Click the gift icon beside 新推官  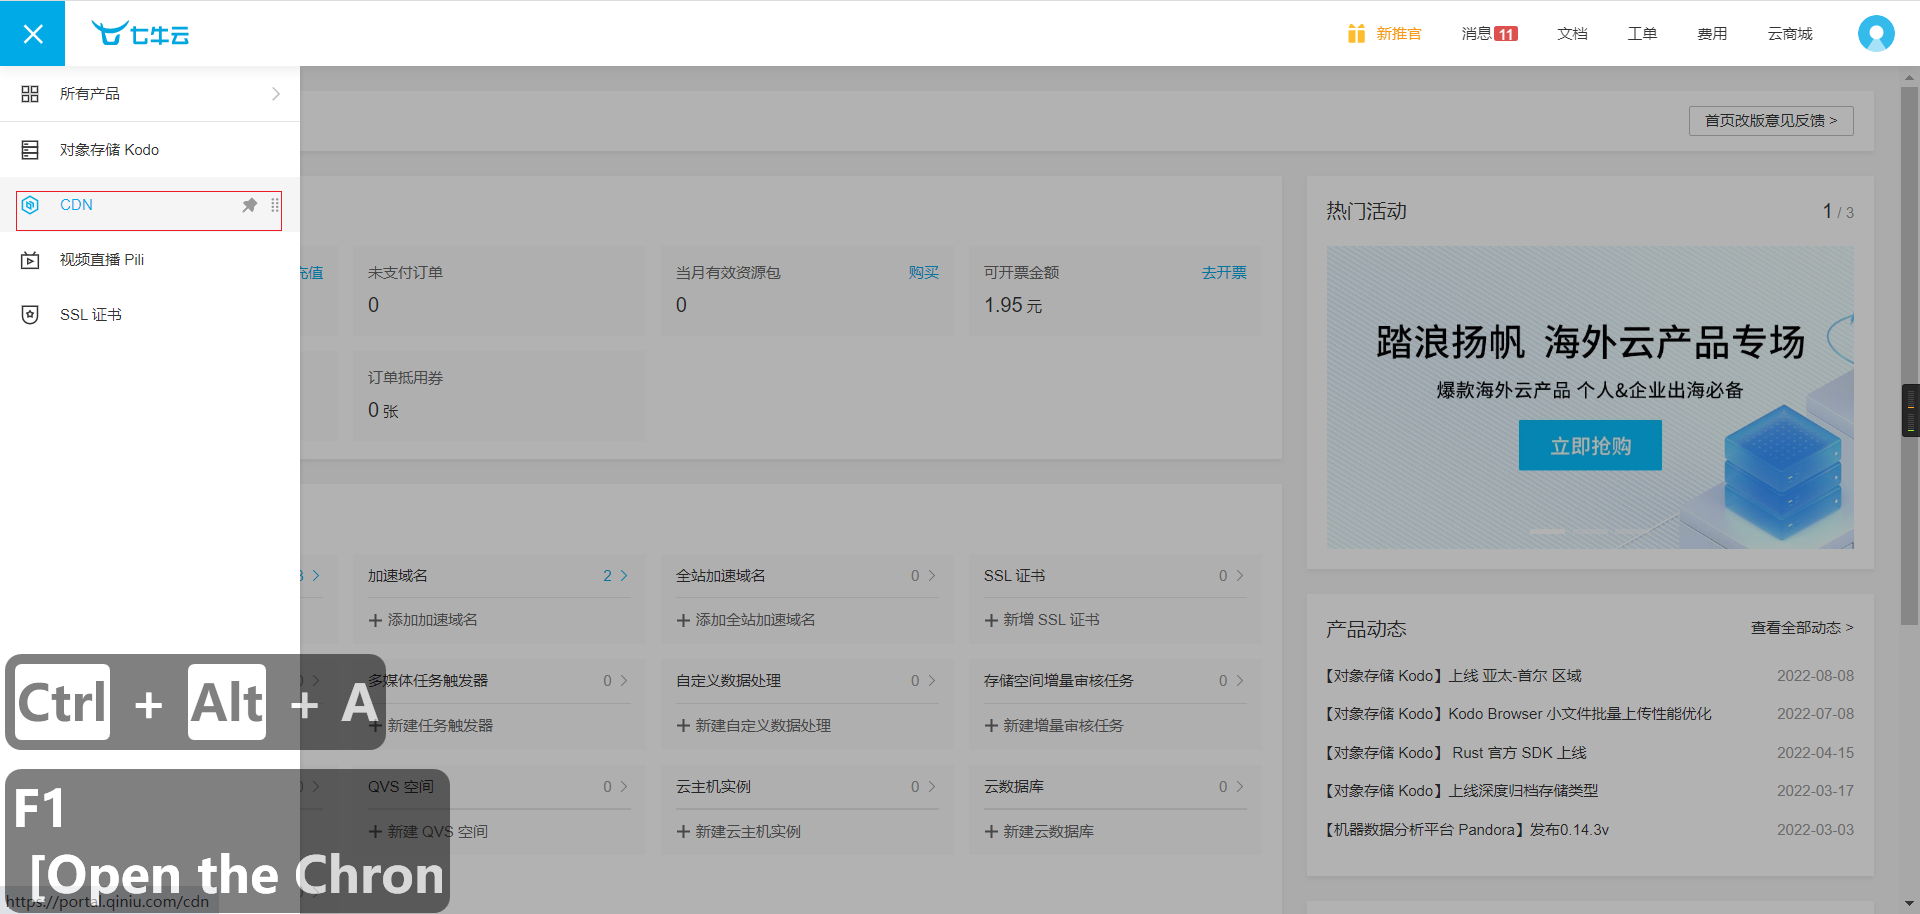point(1356,34)
